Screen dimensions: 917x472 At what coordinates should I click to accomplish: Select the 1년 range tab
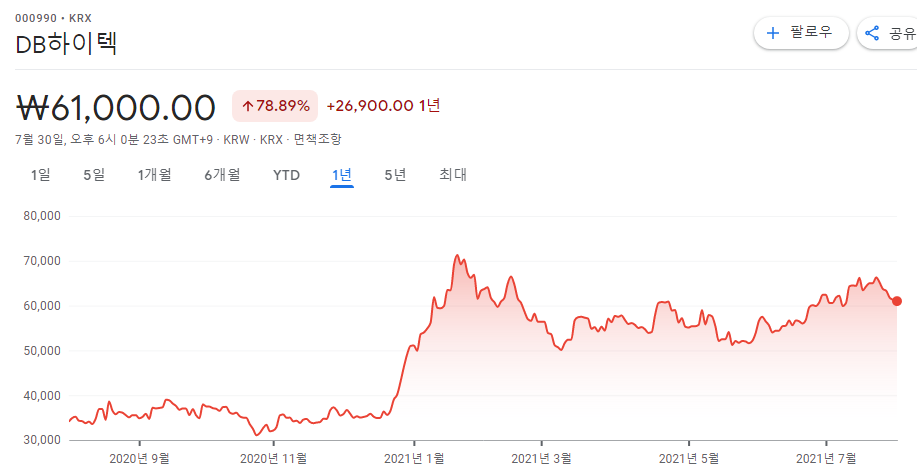[342, 175]
